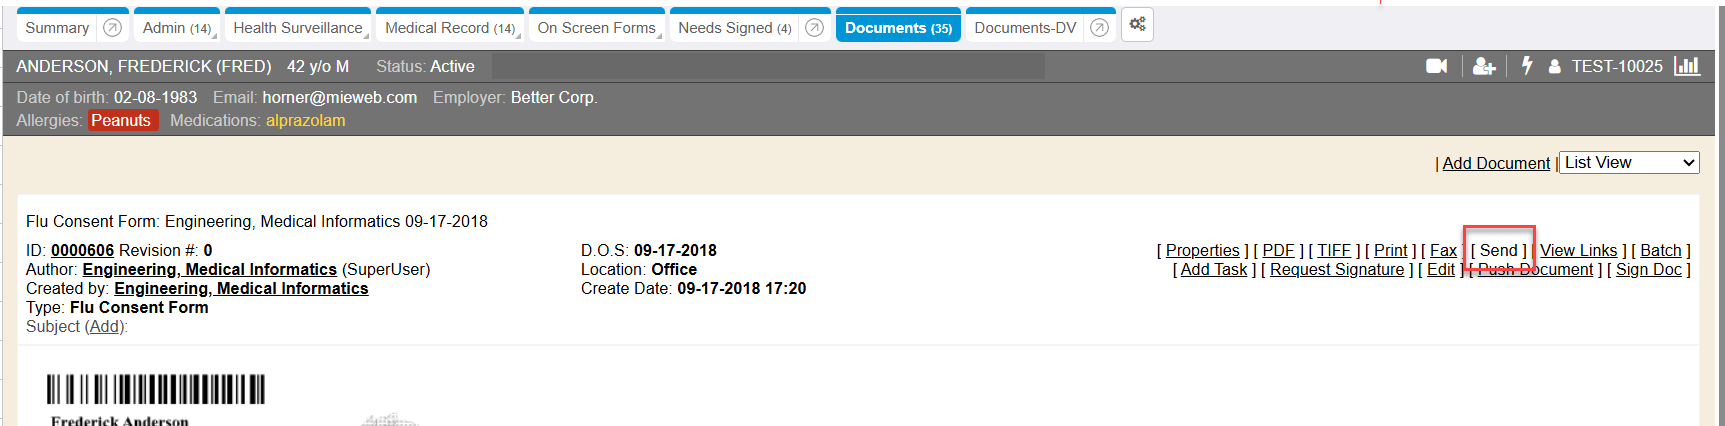Open the On Screen Forms tab
Viewport: 1725px width, 426px height.
(x=596, y=28)
